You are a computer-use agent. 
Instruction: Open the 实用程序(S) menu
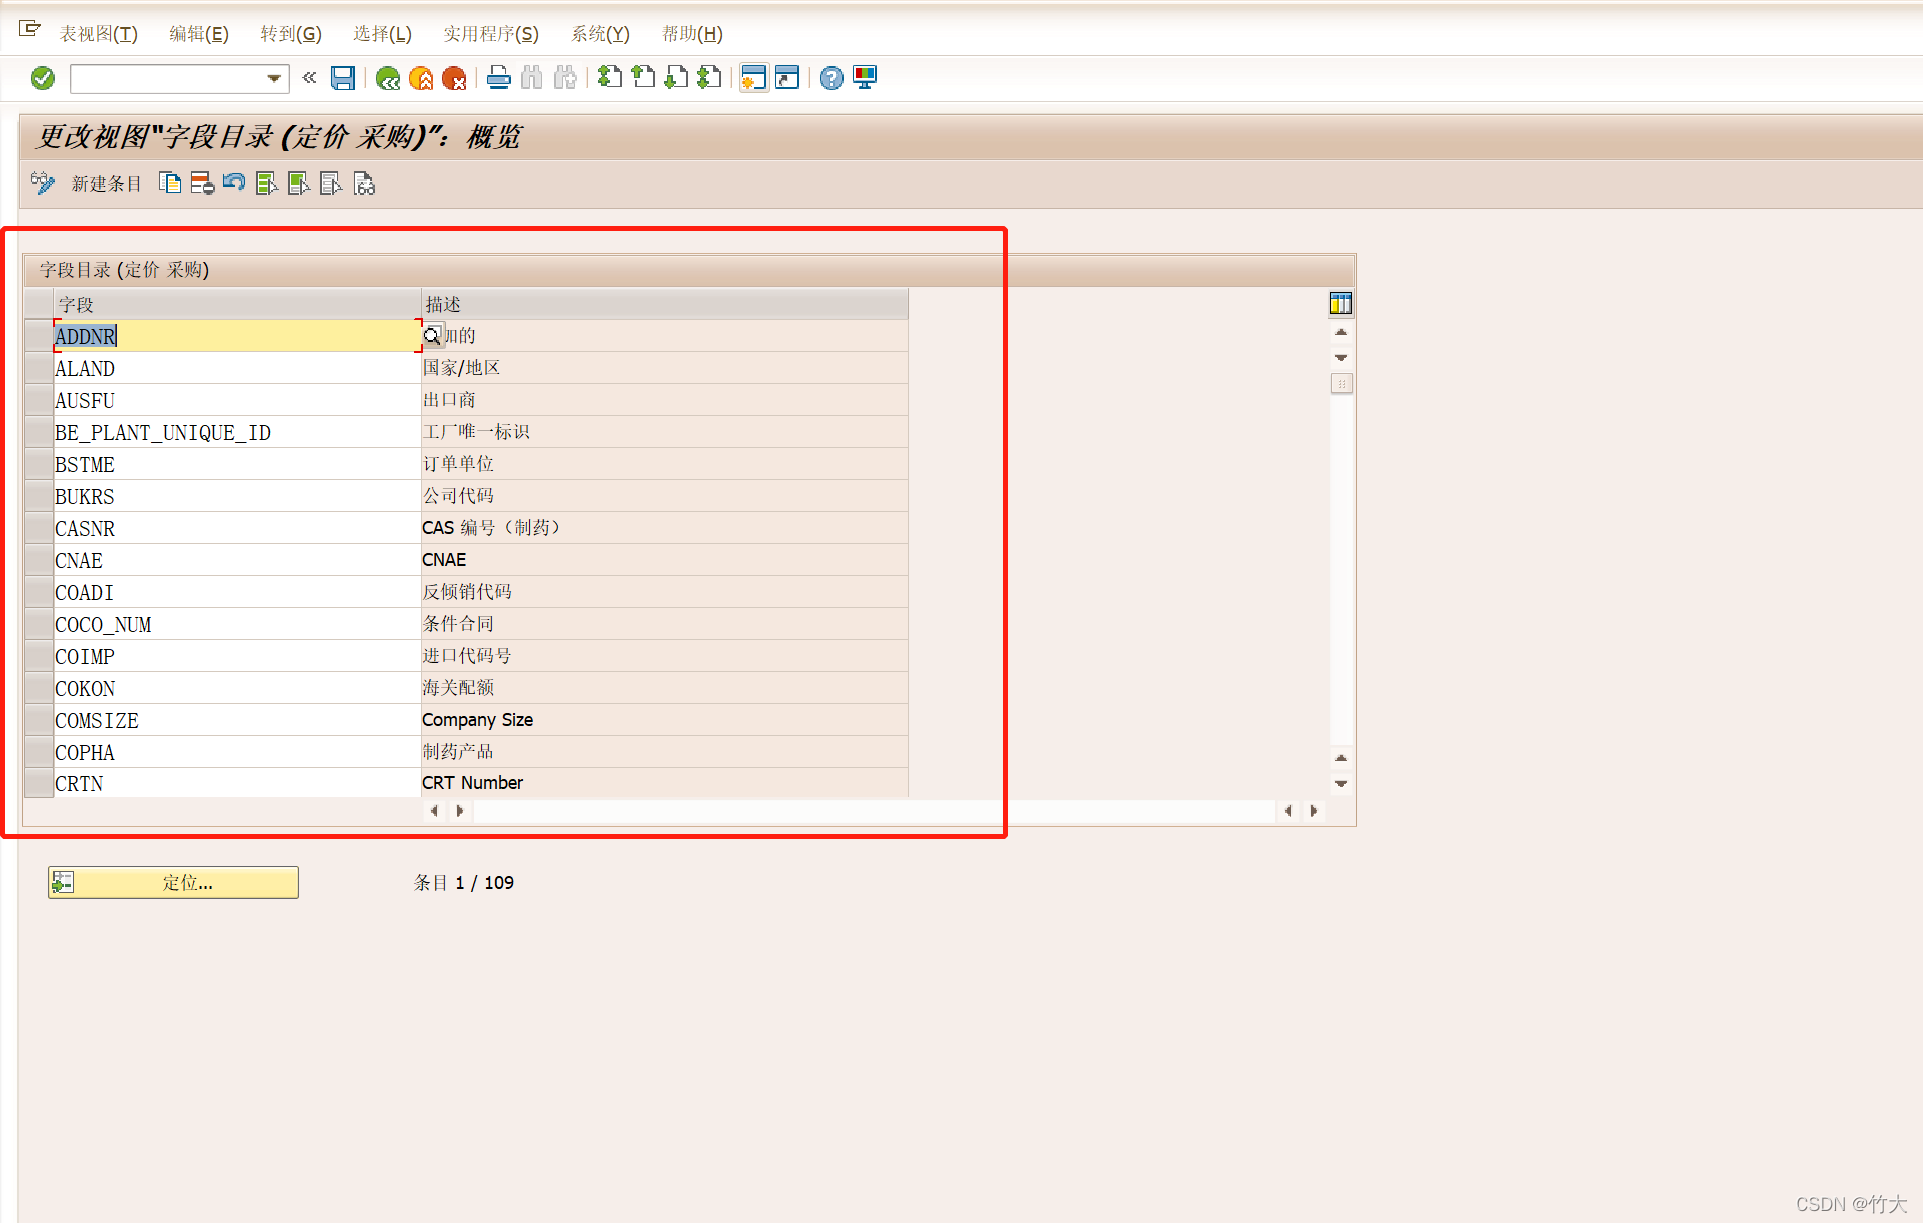[490, 34]
